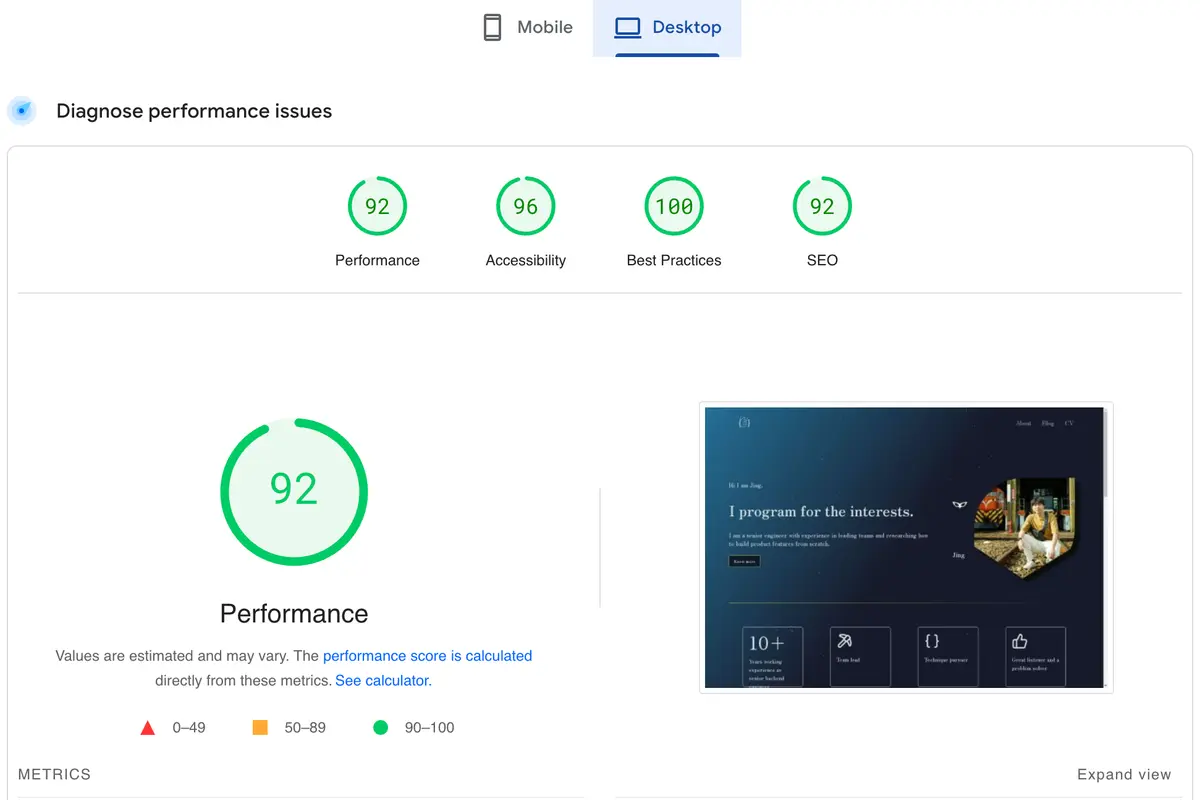The width and height of the screenshot is (1200, 800).
Task: Click the large 'Performance' title under the gauge
Action: [x=294, y=613]
